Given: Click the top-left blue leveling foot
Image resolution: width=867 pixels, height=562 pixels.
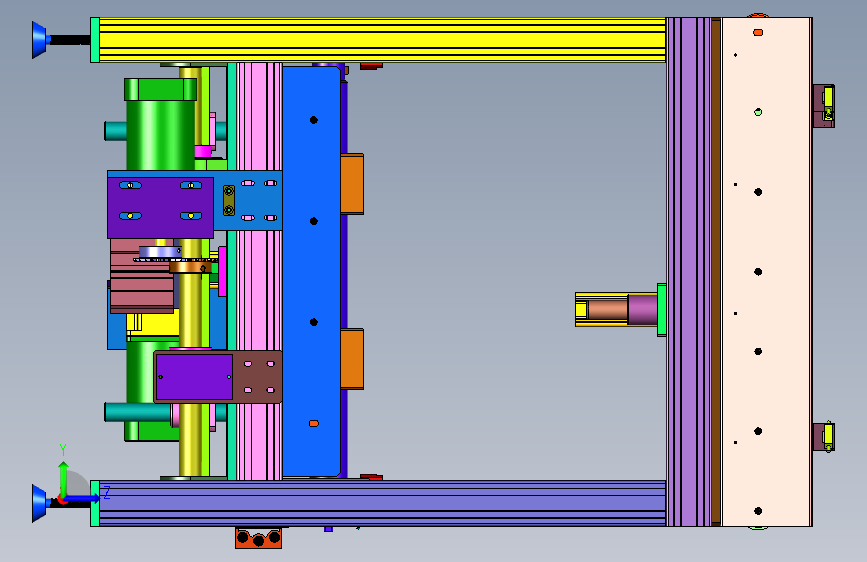Looking at the screenshot, I should [40, 40].
